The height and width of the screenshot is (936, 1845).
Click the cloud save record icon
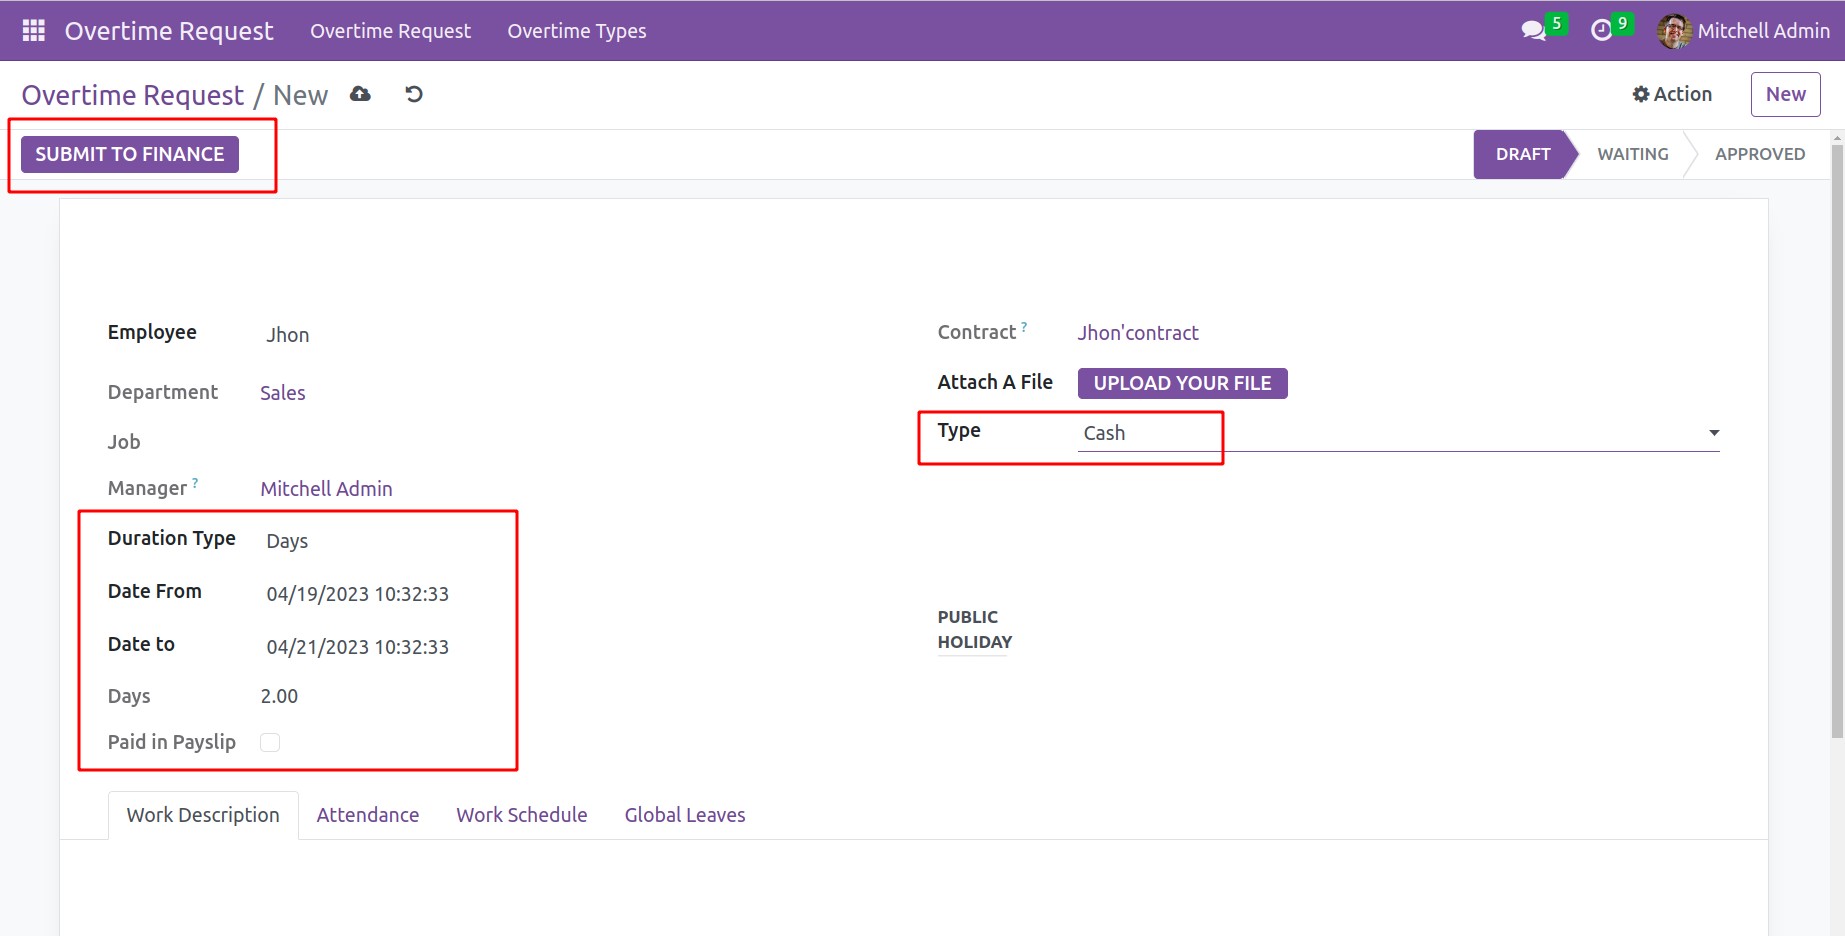(360, 94)
